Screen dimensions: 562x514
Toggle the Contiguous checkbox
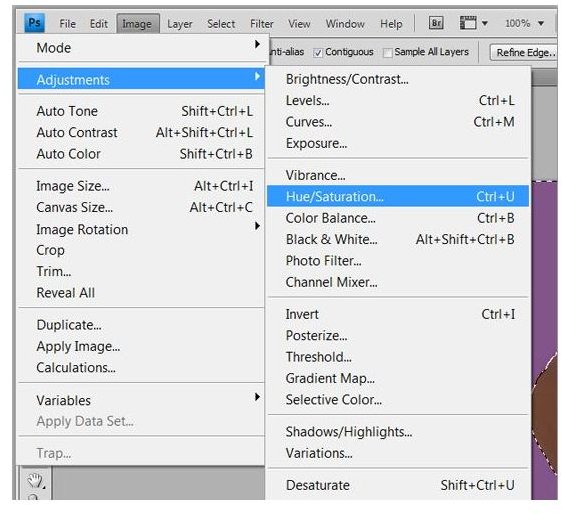[x=317, y=53]
